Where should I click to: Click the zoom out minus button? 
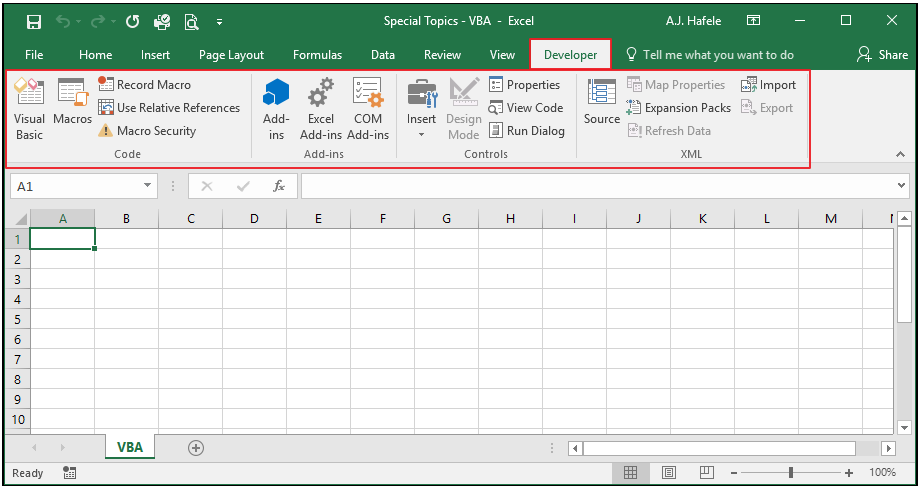point(734,472)
